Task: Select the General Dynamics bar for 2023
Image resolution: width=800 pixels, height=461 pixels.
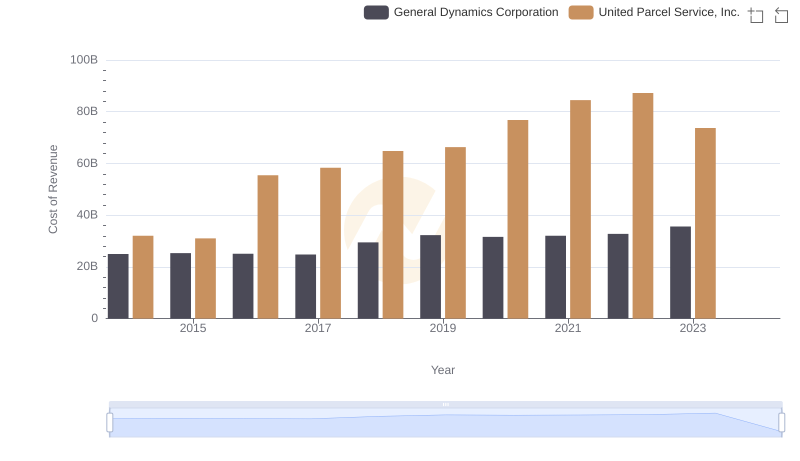Action: click(680, 273)
